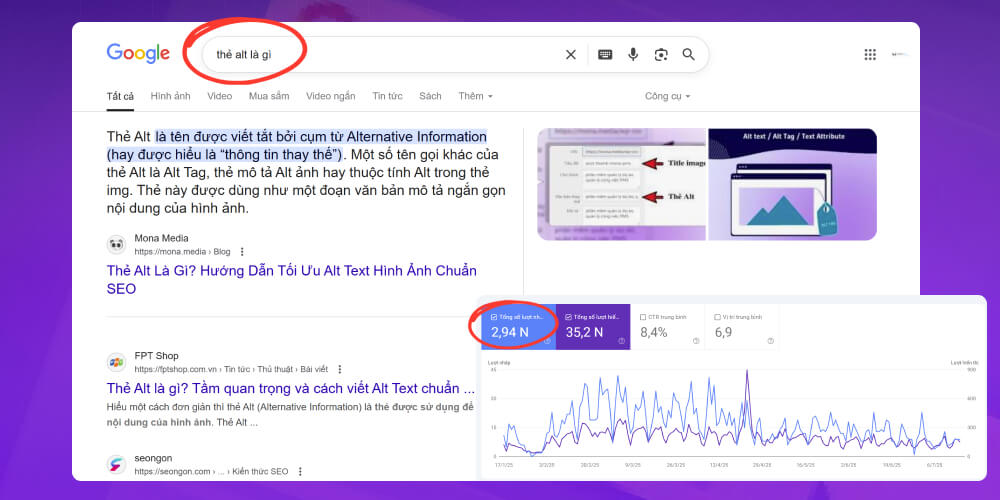
Task: Click the mona.media Blog URL breadcrumb
Action: click(182, 252)
